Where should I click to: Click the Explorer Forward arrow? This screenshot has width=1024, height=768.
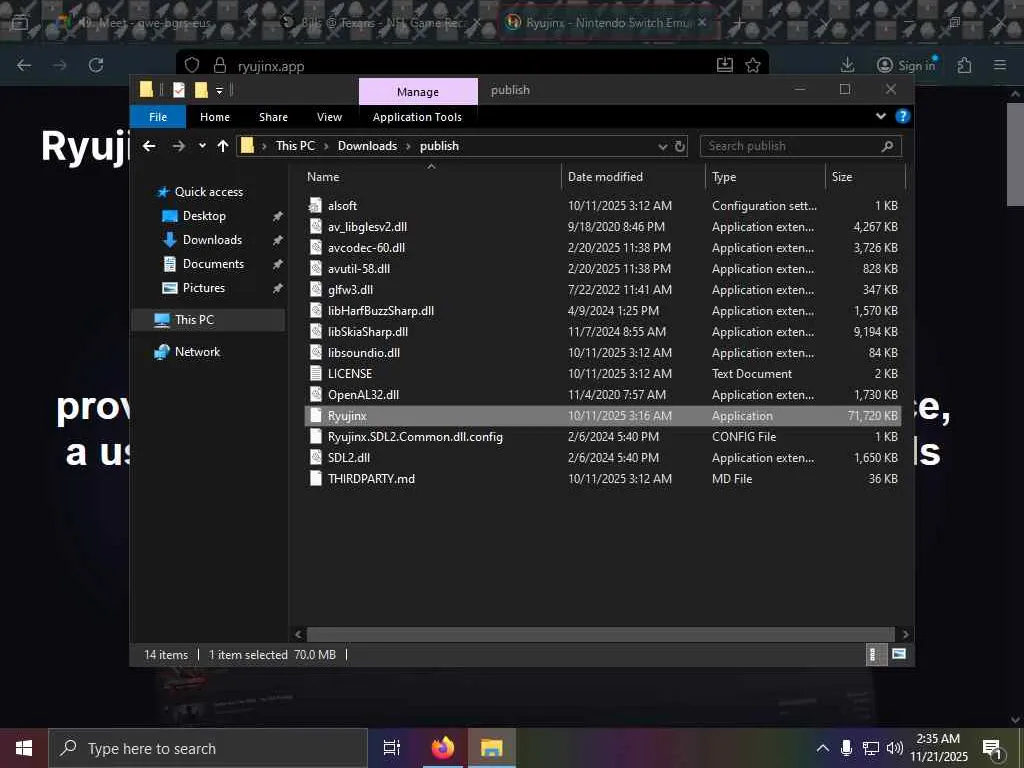tap(178, 146)
